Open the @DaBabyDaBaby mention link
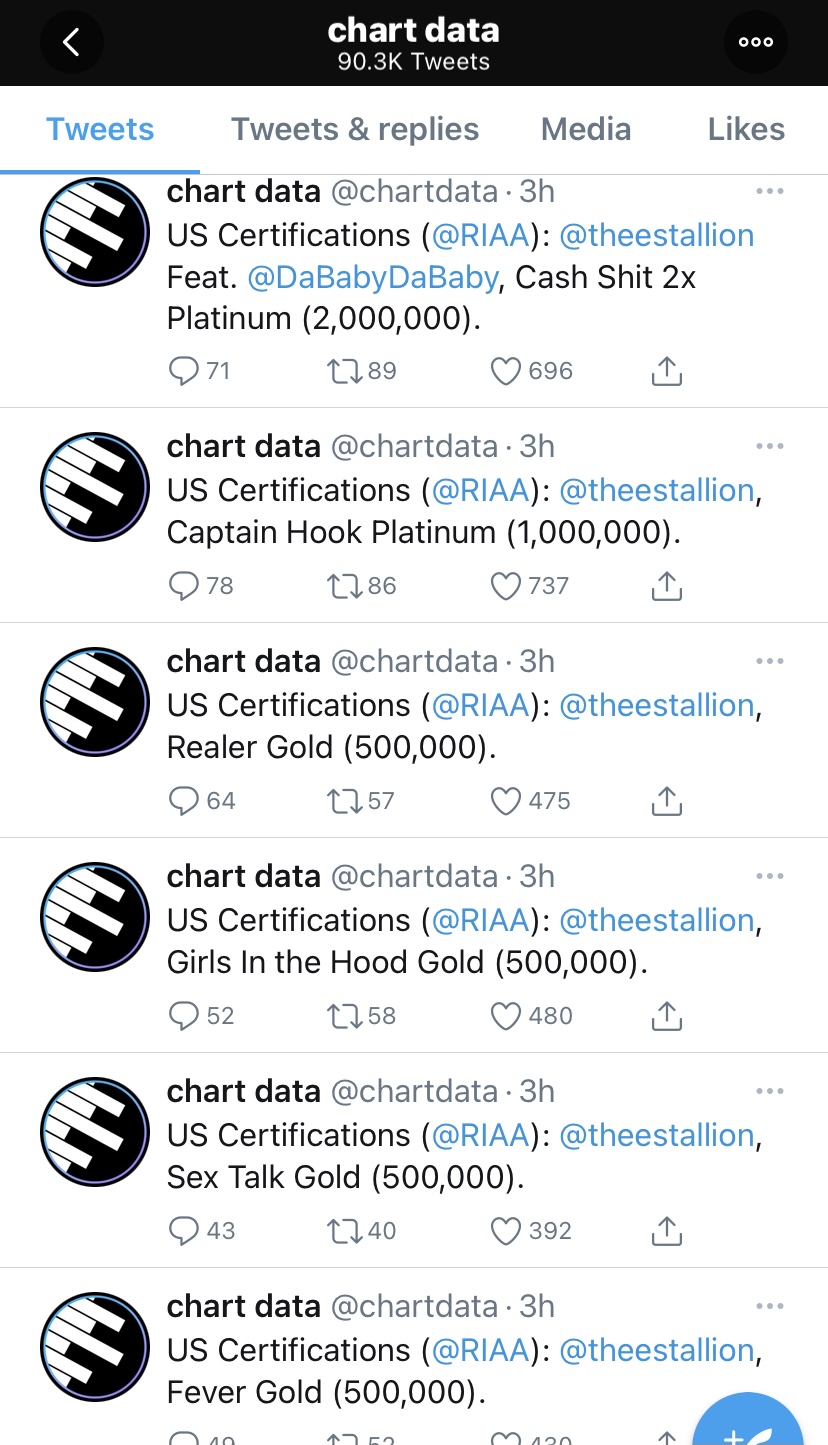 (x=372, y=277)
